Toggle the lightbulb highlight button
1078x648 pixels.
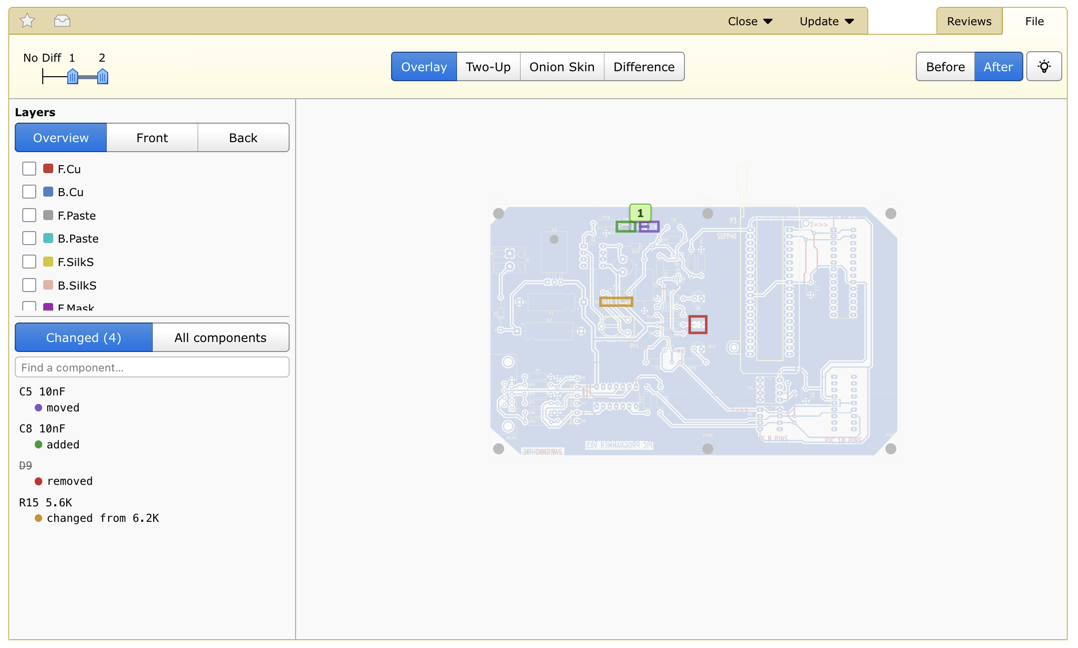(x=1044, y=67)
